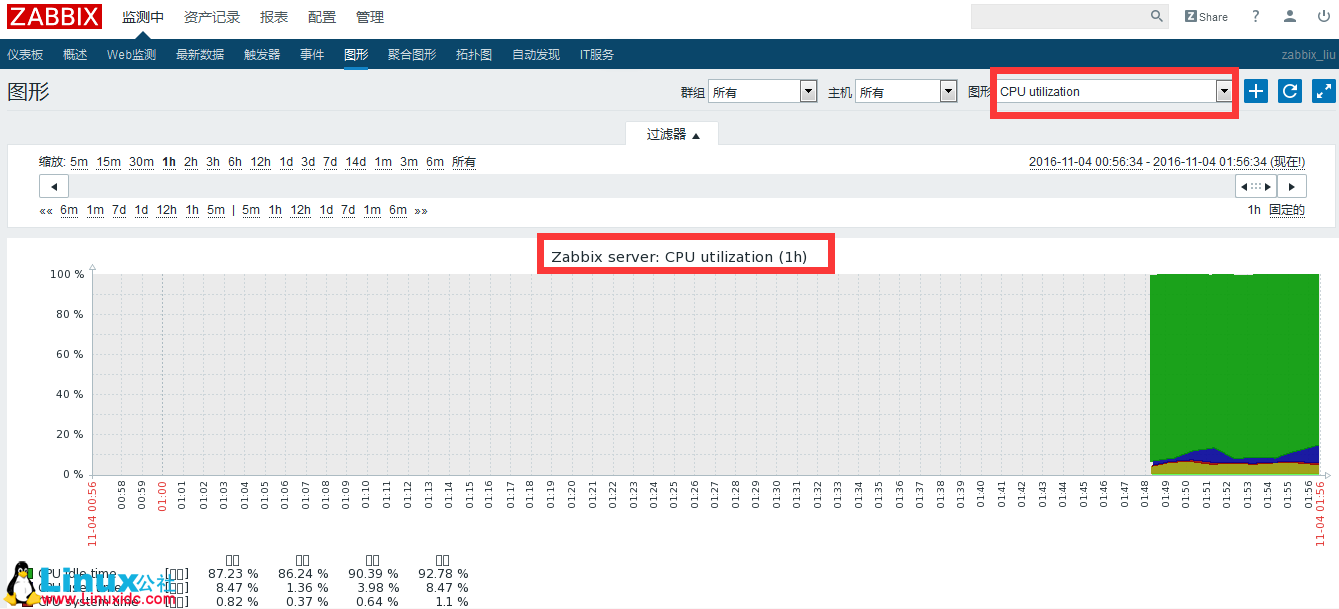Log out using the power icon

[1322, 17]
